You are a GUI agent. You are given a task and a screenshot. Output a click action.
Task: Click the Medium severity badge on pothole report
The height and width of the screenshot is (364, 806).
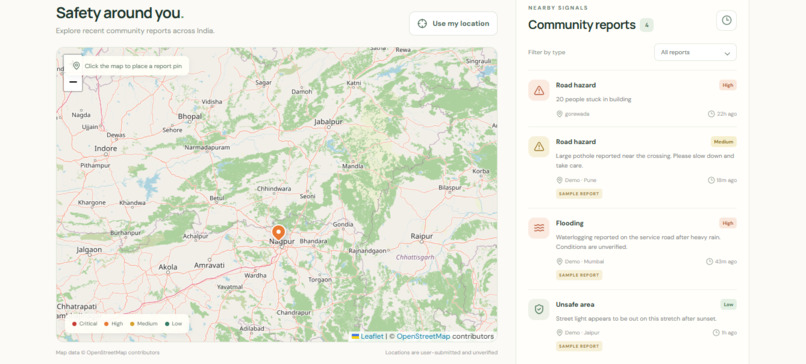pos(723,142)
